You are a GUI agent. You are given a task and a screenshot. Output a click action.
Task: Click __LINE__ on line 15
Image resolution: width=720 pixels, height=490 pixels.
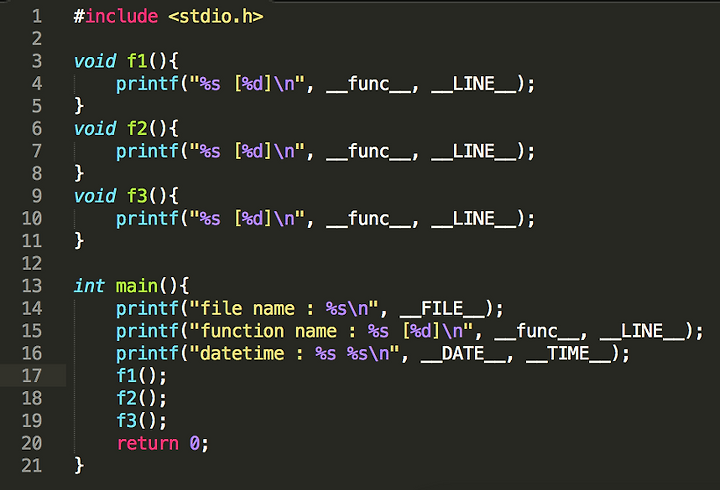[x=642, y=331]
